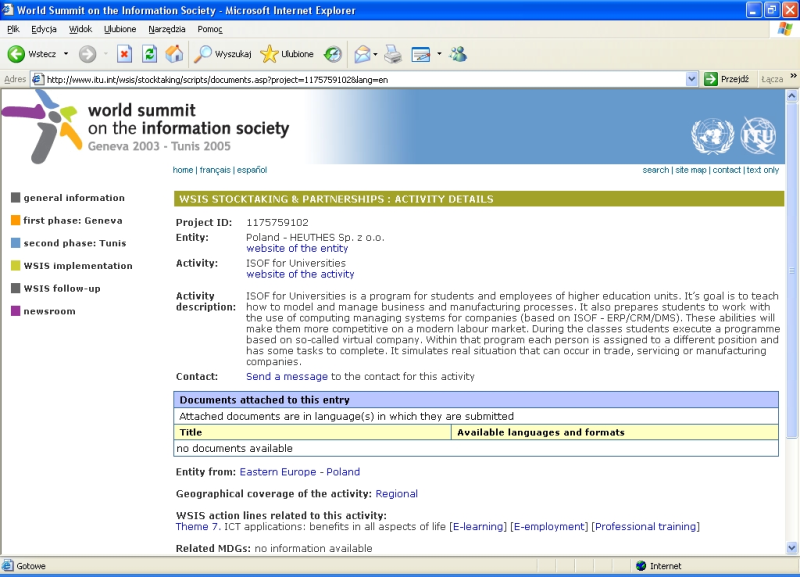Open the search link at top right
The width and height of the screenshot is (800, 577).
656,170
